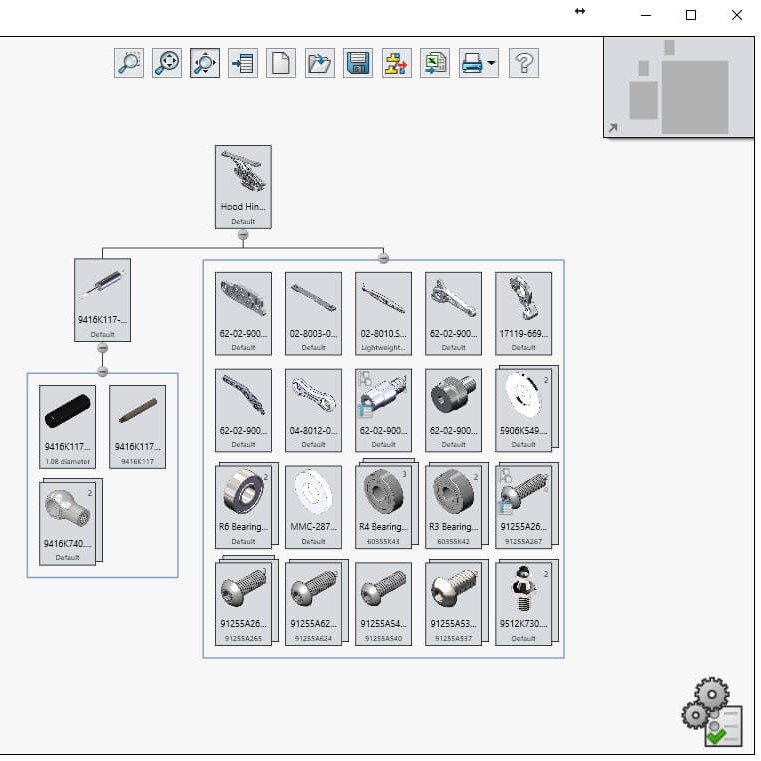
Task: Select the R6 Bearing part card
Action: (243, 505)
